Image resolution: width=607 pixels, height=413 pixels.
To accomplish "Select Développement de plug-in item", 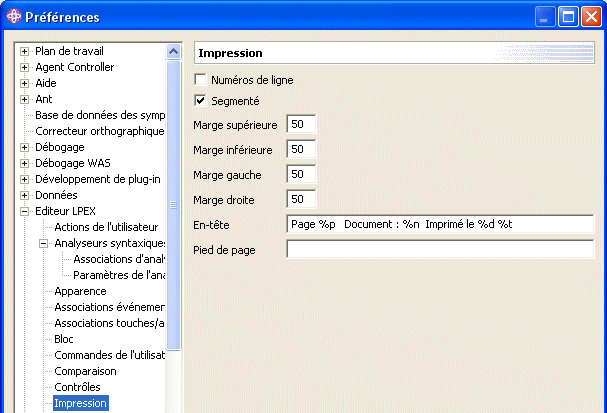I will point(98,179).
